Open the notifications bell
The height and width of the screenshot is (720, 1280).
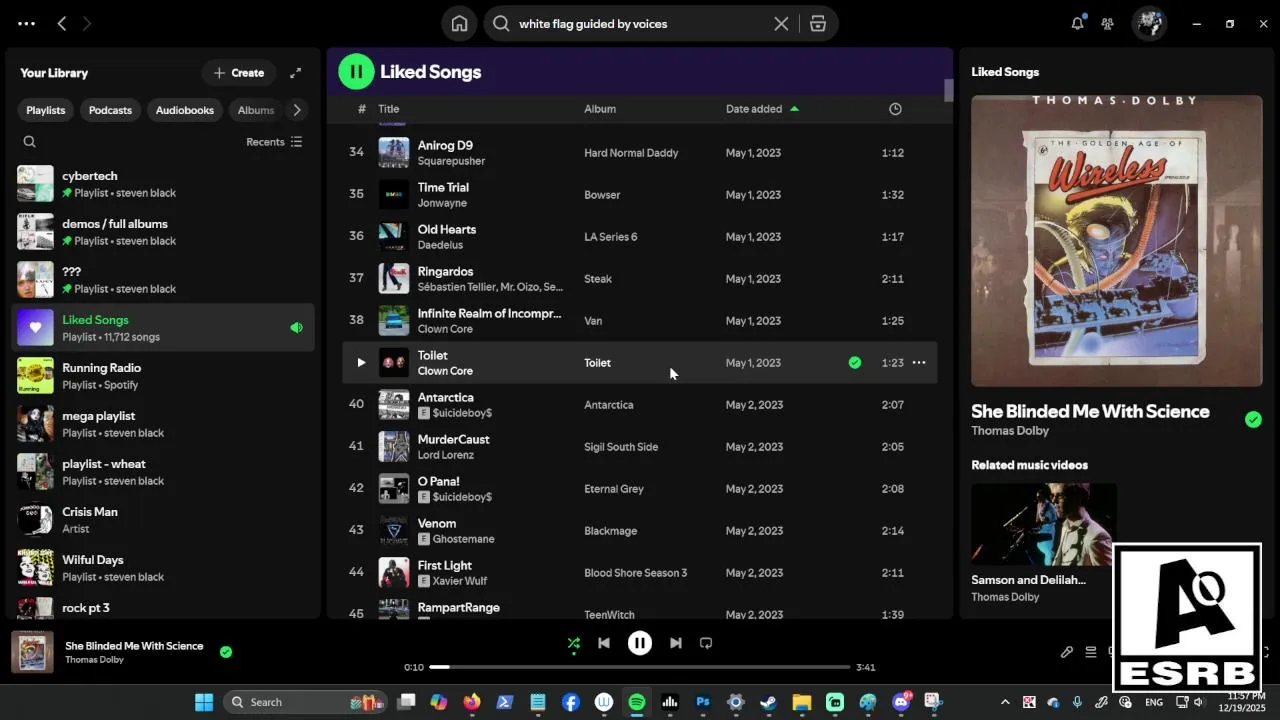point(1077,23)
